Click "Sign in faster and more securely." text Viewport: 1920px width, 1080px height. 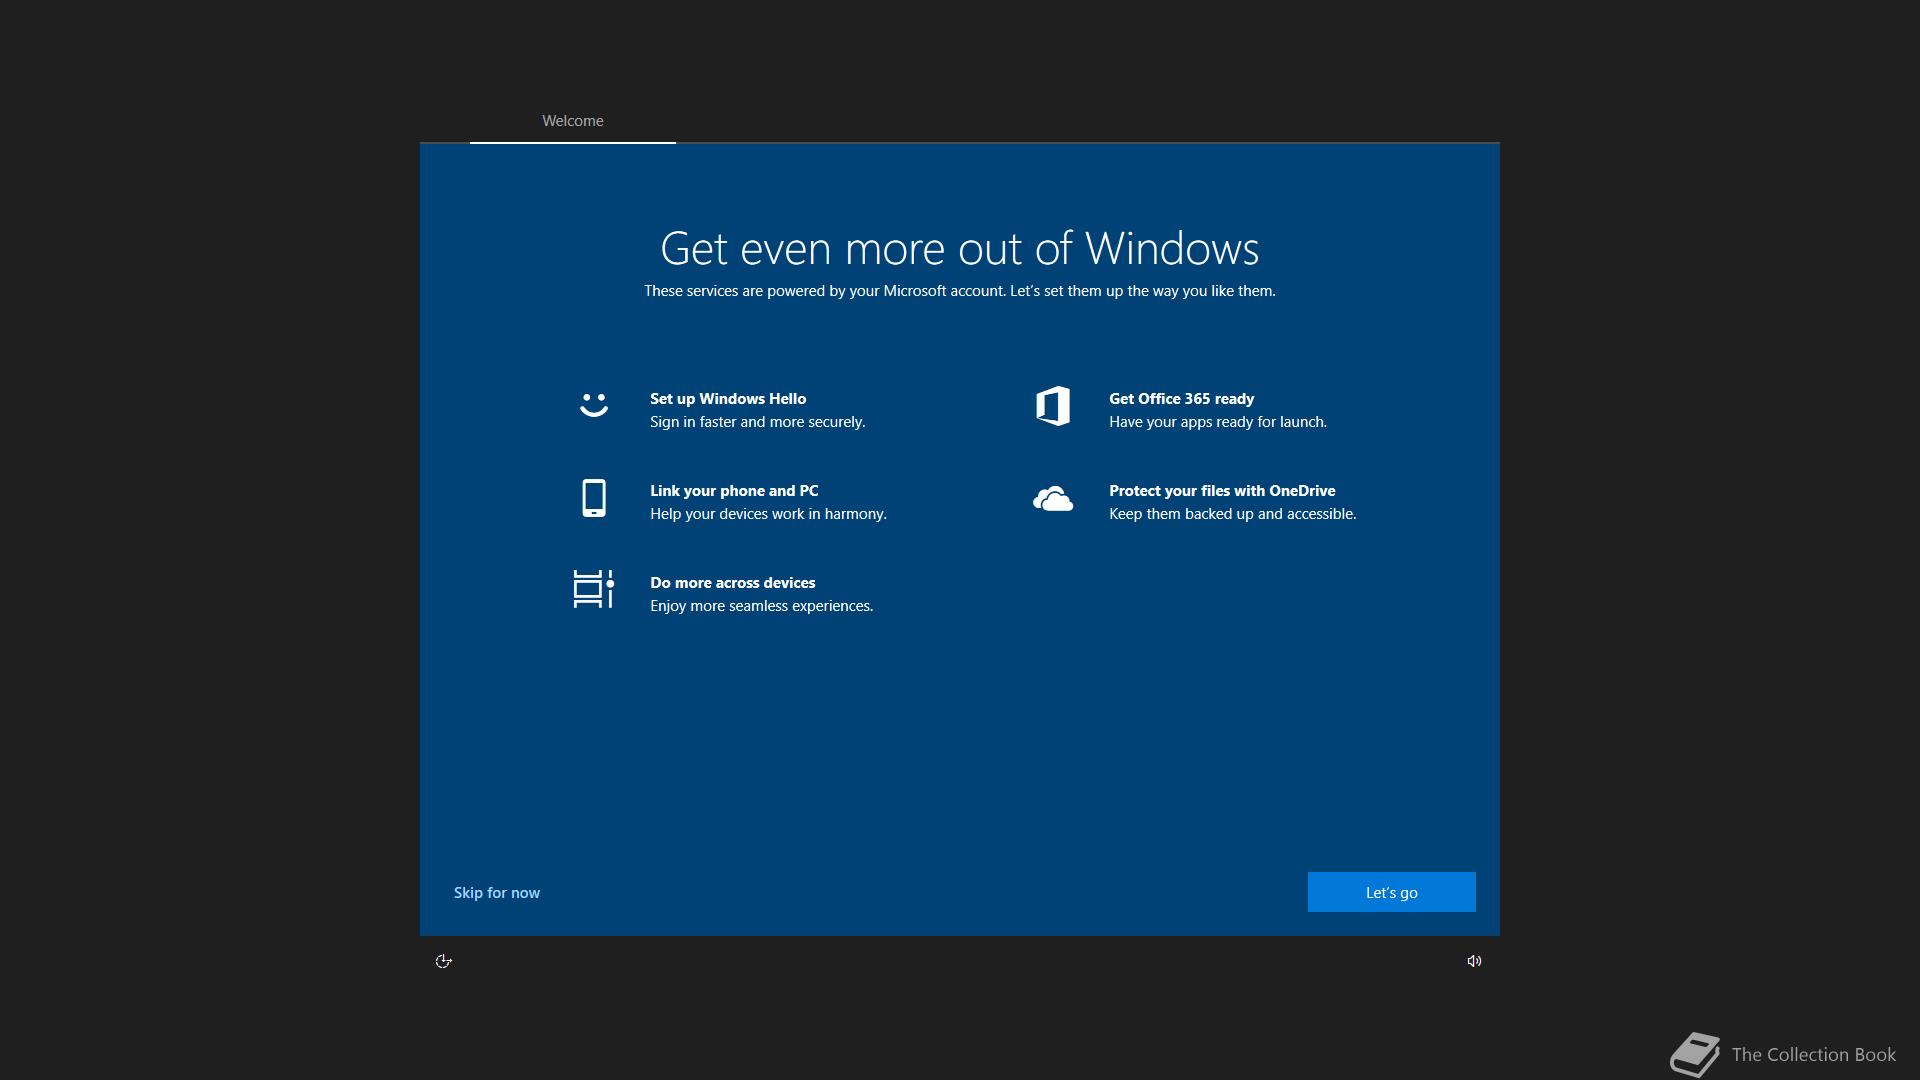pyautogui.click(x=758, y=422)
